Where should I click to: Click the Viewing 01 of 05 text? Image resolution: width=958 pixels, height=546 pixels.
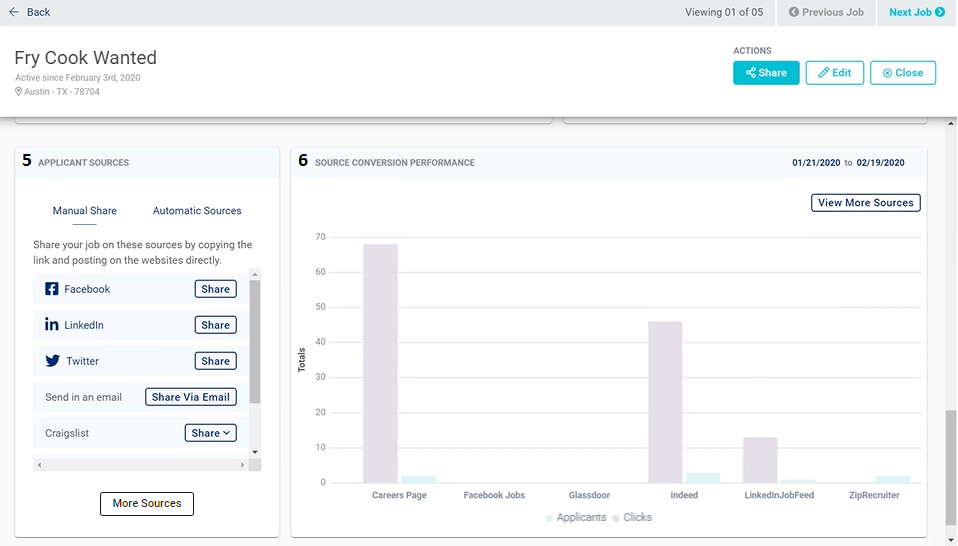724,12
